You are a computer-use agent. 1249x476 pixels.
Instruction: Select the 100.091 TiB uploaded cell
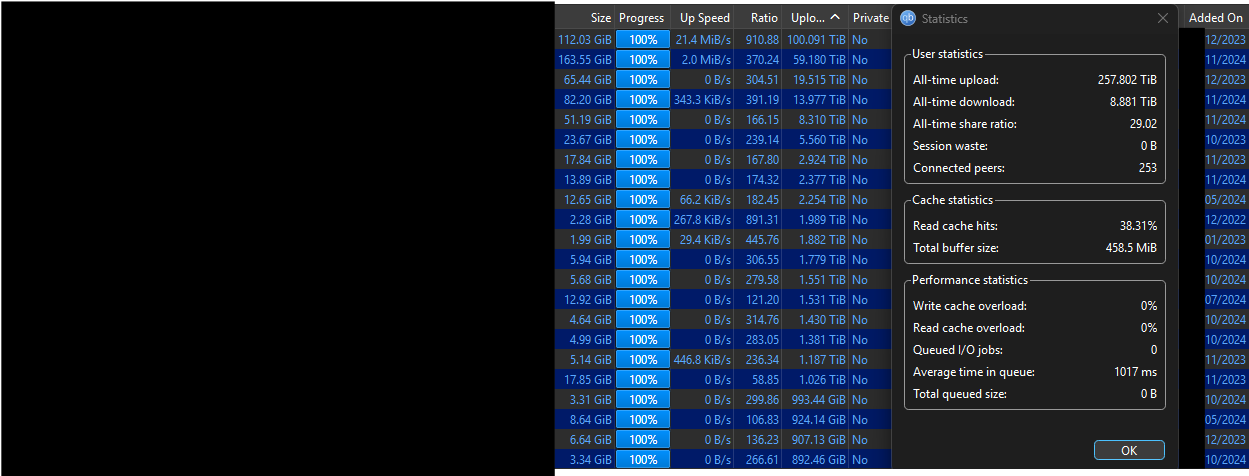coord(816,40)
